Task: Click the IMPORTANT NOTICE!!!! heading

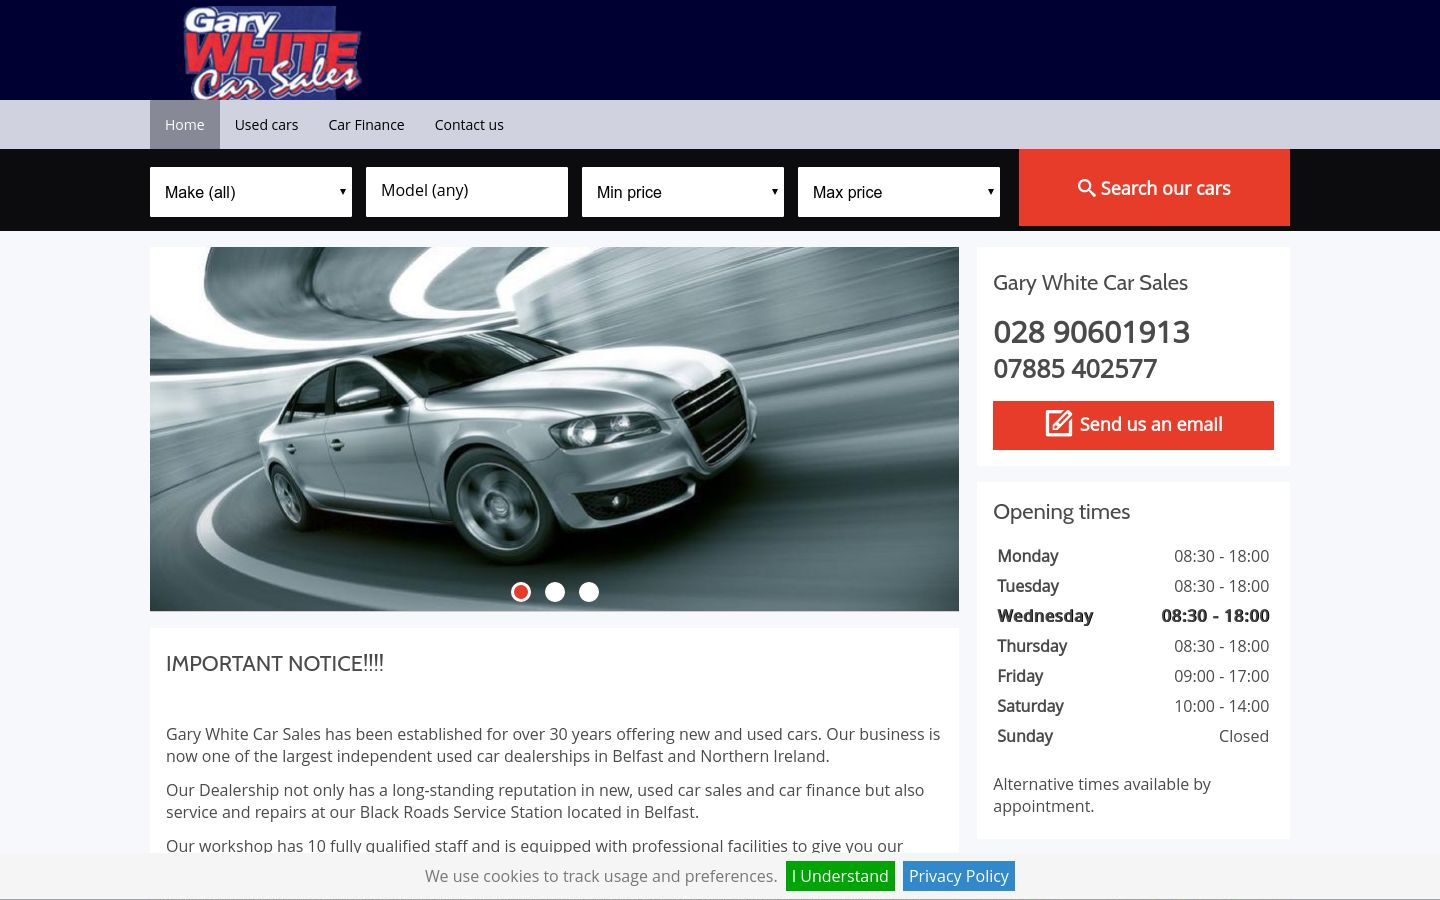Action: (275, 664)
